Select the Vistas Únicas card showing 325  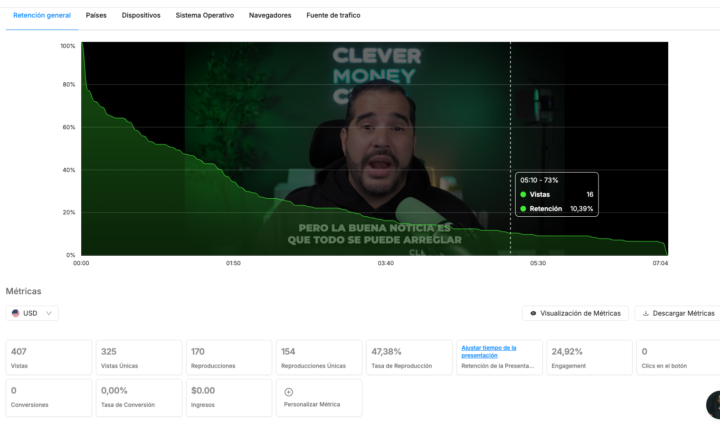tap(139, 357)
